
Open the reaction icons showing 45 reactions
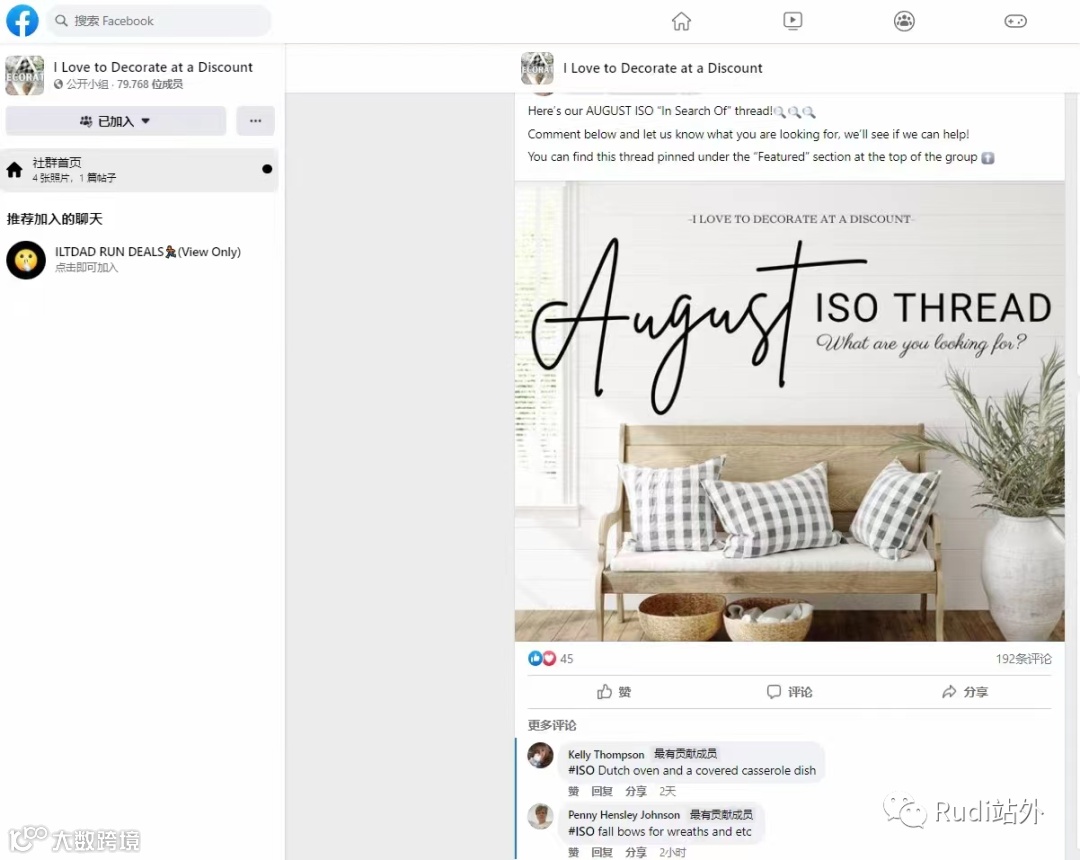pos(550,658)
